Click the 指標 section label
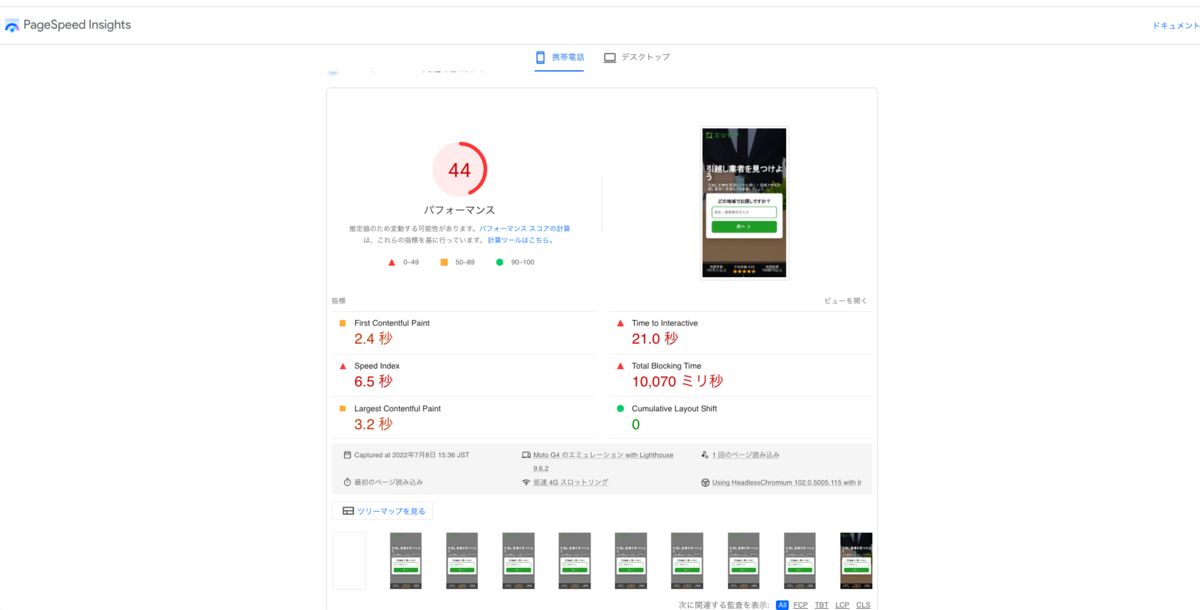1200x610 pixels. [x=338, y=300]
